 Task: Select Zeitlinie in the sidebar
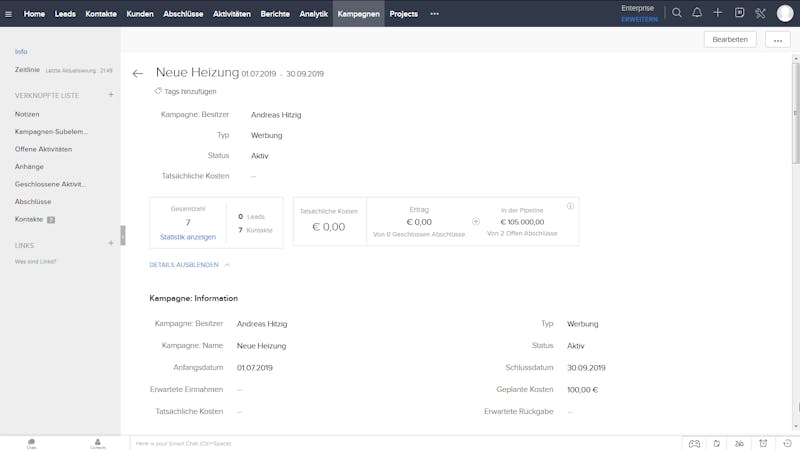(27, 69)
